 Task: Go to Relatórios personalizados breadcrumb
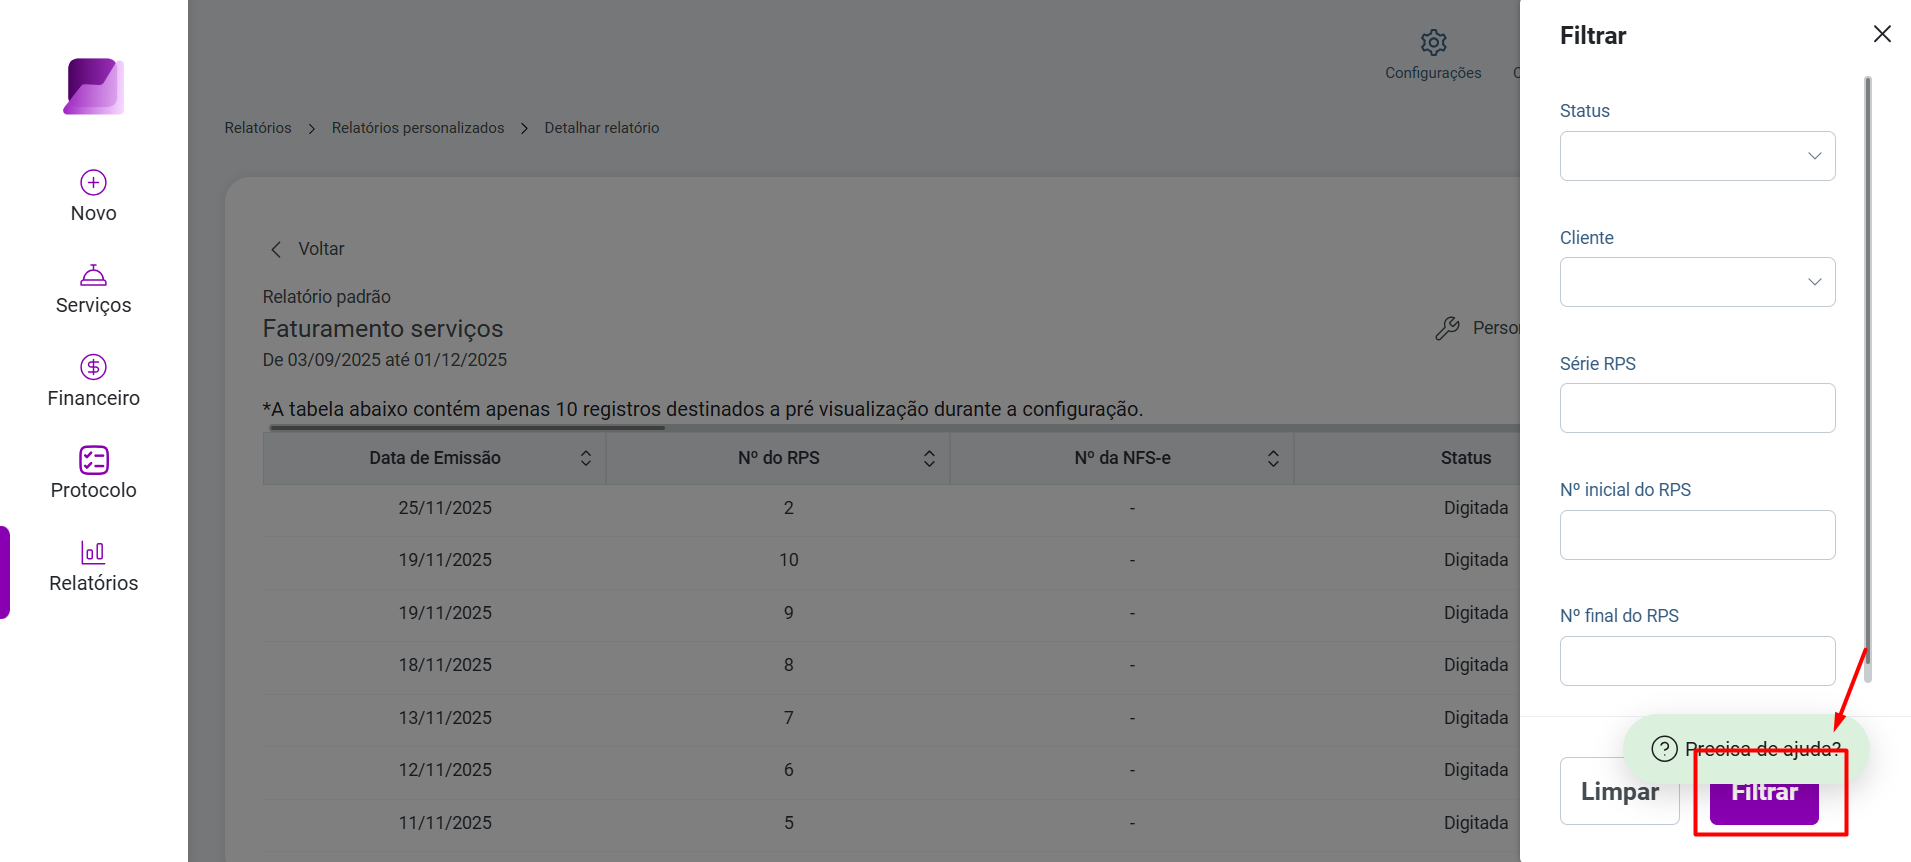[418, 128]
